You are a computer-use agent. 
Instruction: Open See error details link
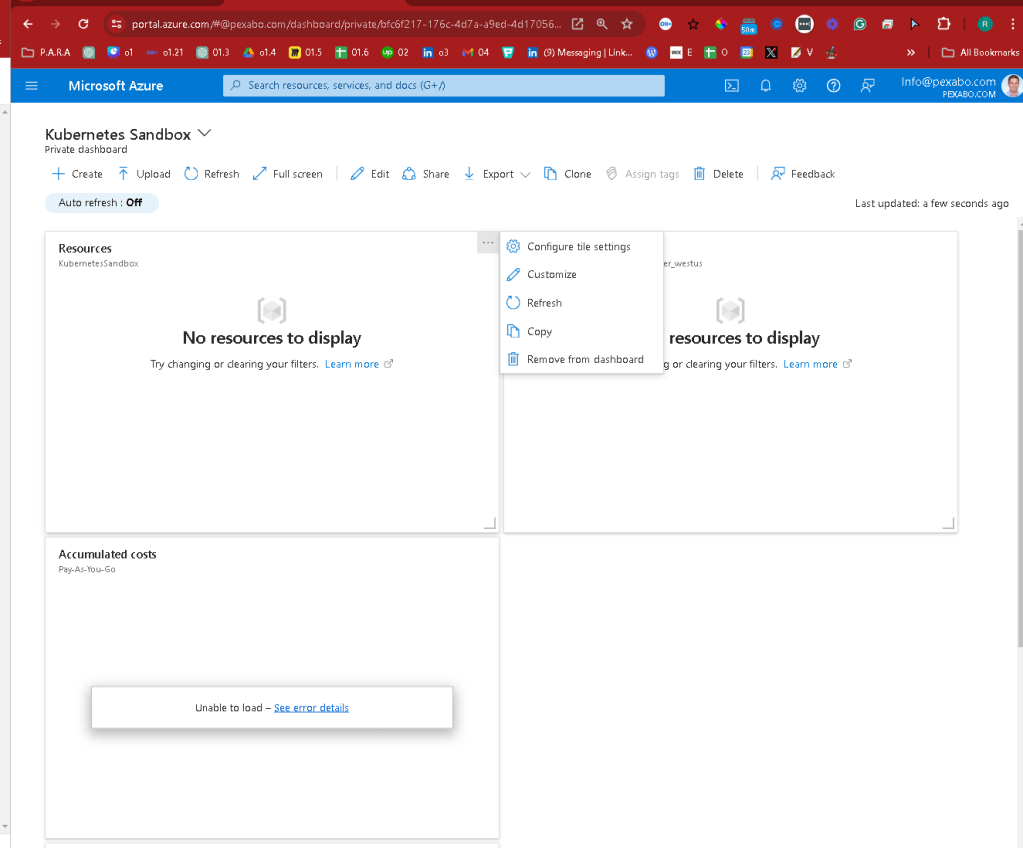tap(311, 708)
